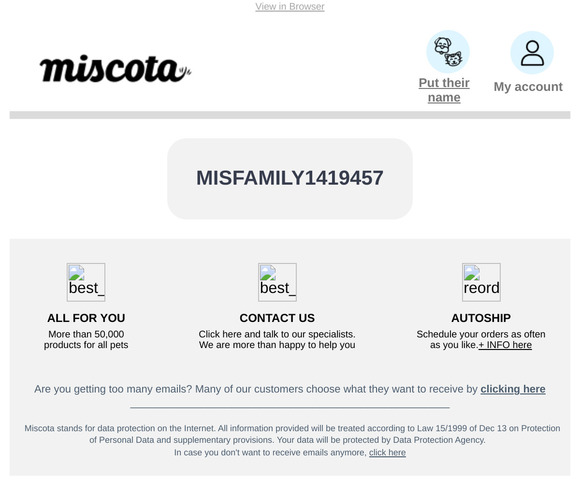The height and width of the screenshot is (495, 580).
Task: Click the AUTOSHIP heading
Action: [x=481, y=318]
